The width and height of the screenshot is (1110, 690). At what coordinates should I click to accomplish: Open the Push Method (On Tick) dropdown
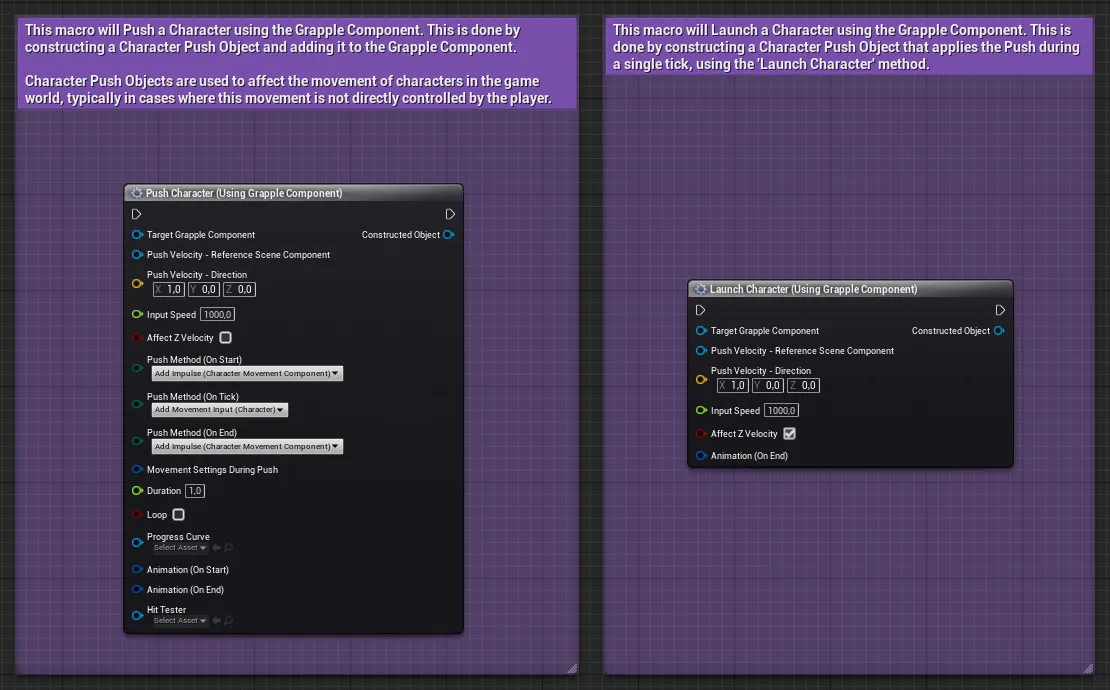click(x=219, y=410)
